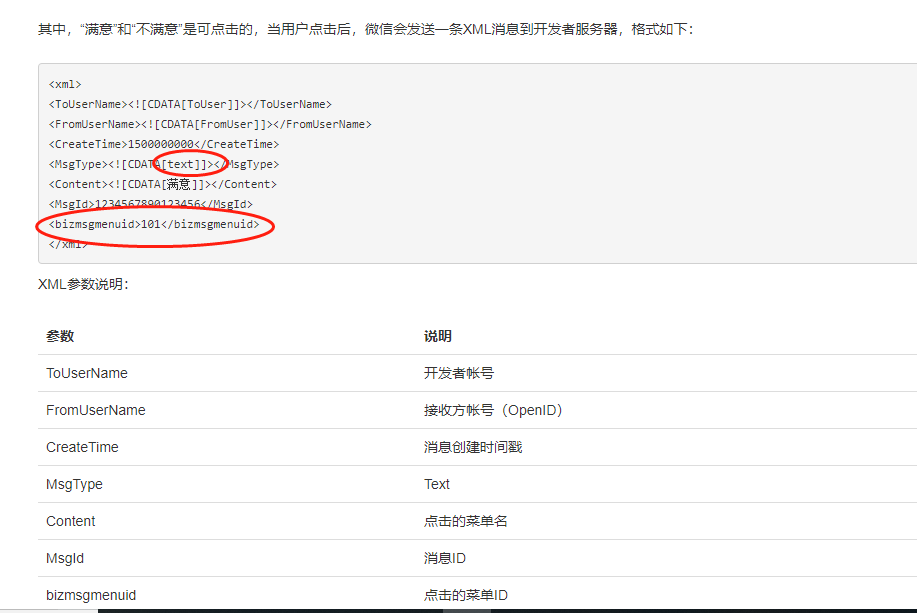Click the 点击的菜单名 description cell
Viewport: 917px width, 613px height.
pos(466,521)
